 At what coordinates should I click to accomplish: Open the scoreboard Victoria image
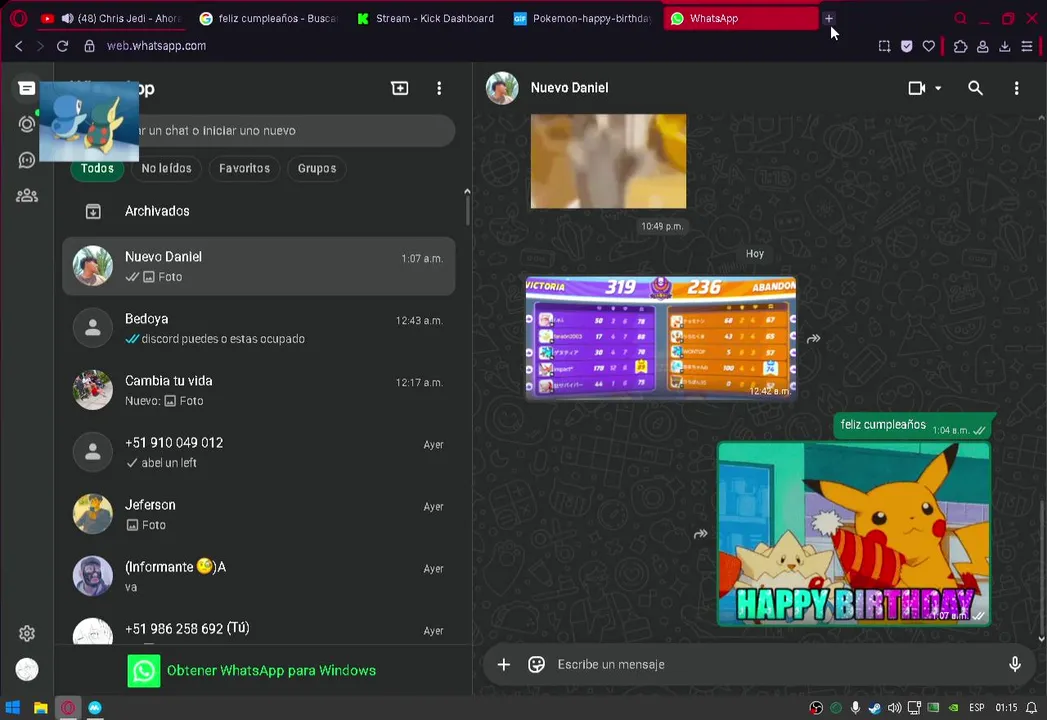[x=660, y=338]
